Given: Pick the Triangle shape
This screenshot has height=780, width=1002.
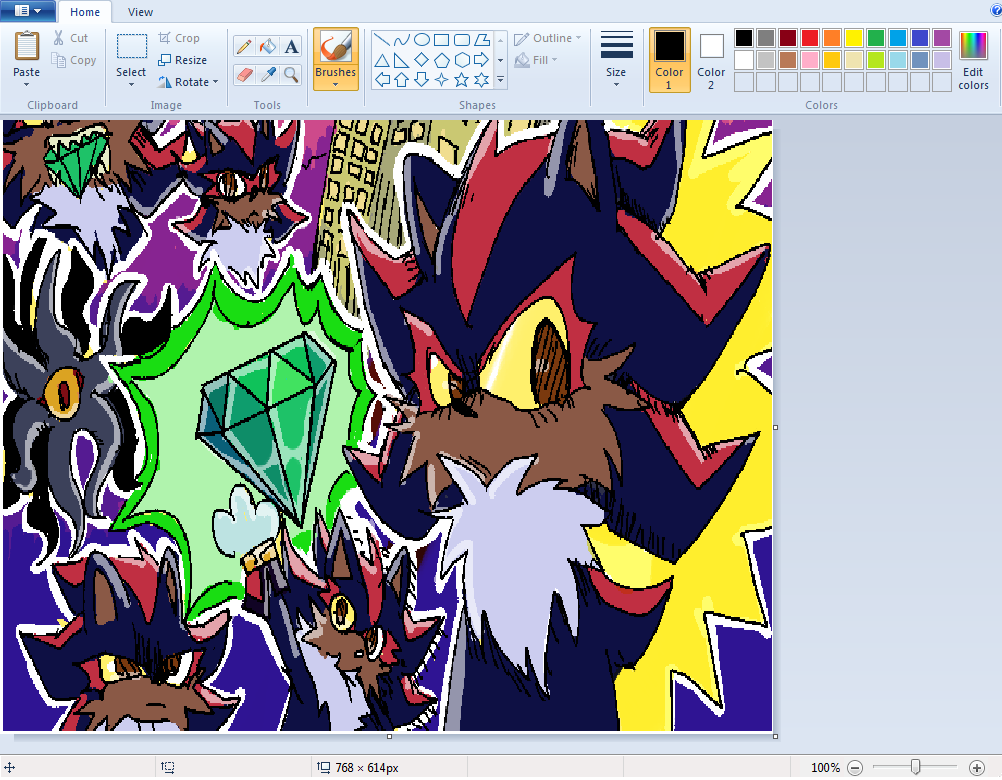Looking at the screenshot, I should click(x=382, y=61).
